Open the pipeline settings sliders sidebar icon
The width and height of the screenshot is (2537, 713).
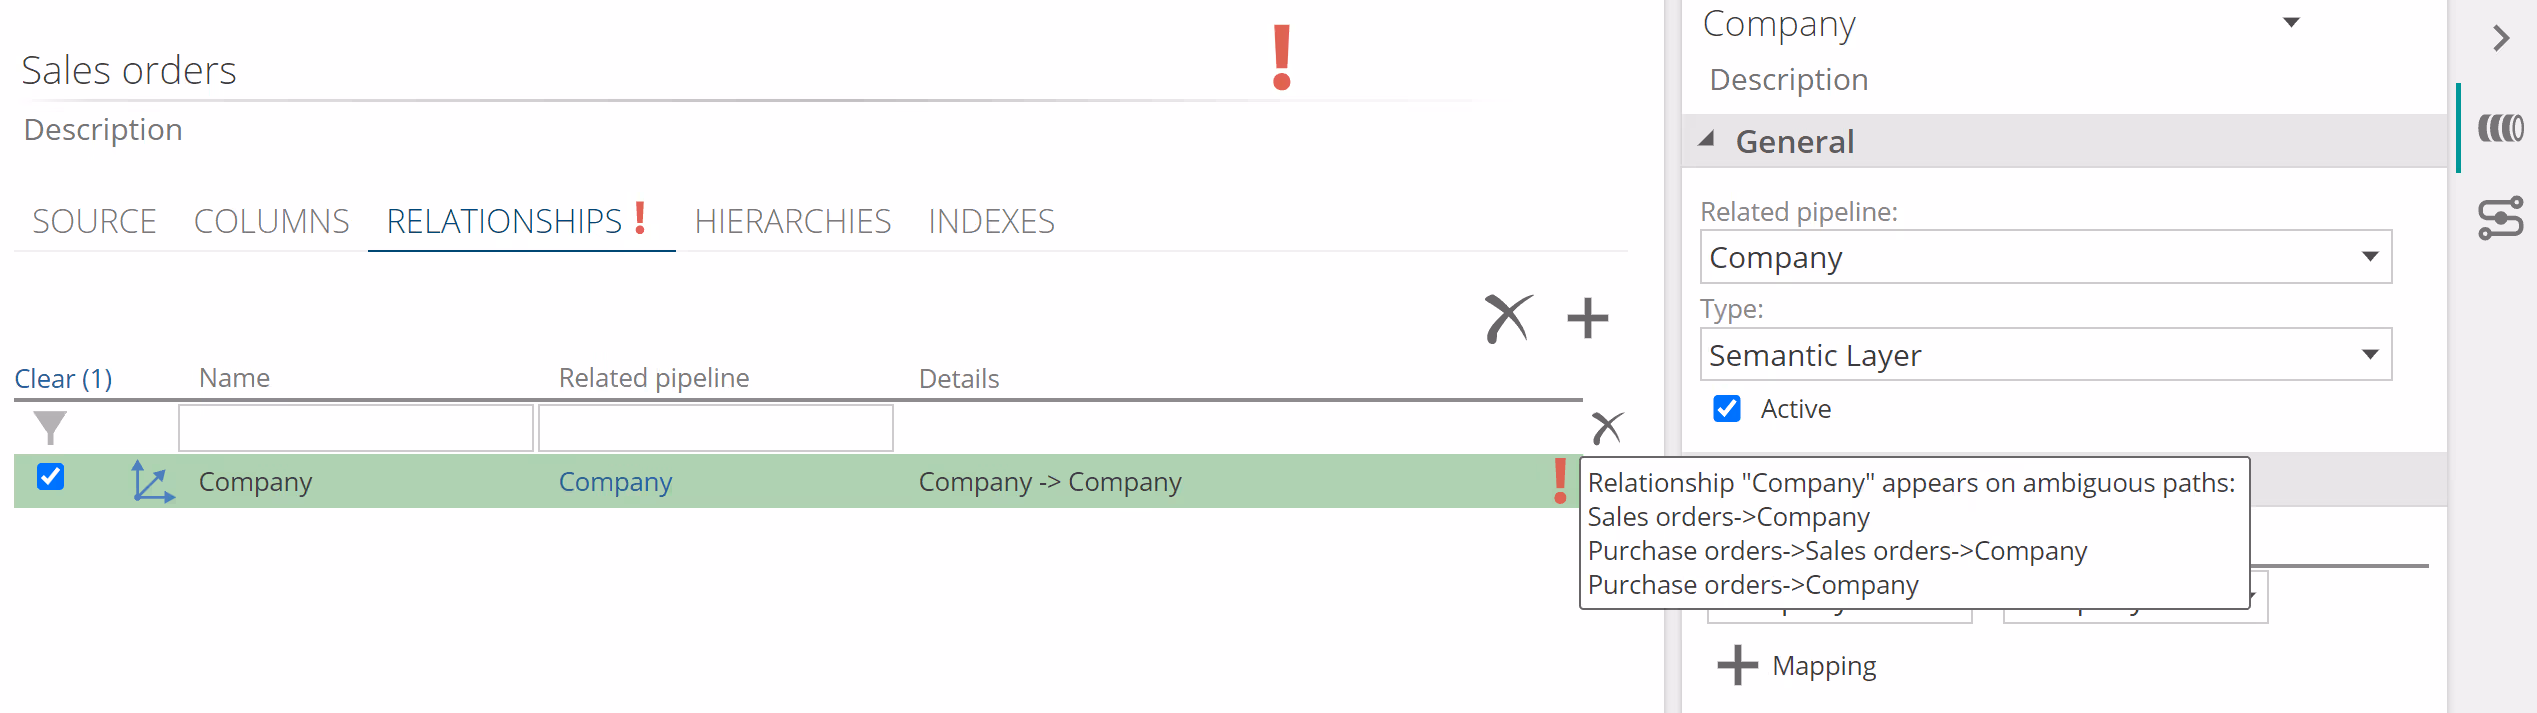coord(2500,219)
